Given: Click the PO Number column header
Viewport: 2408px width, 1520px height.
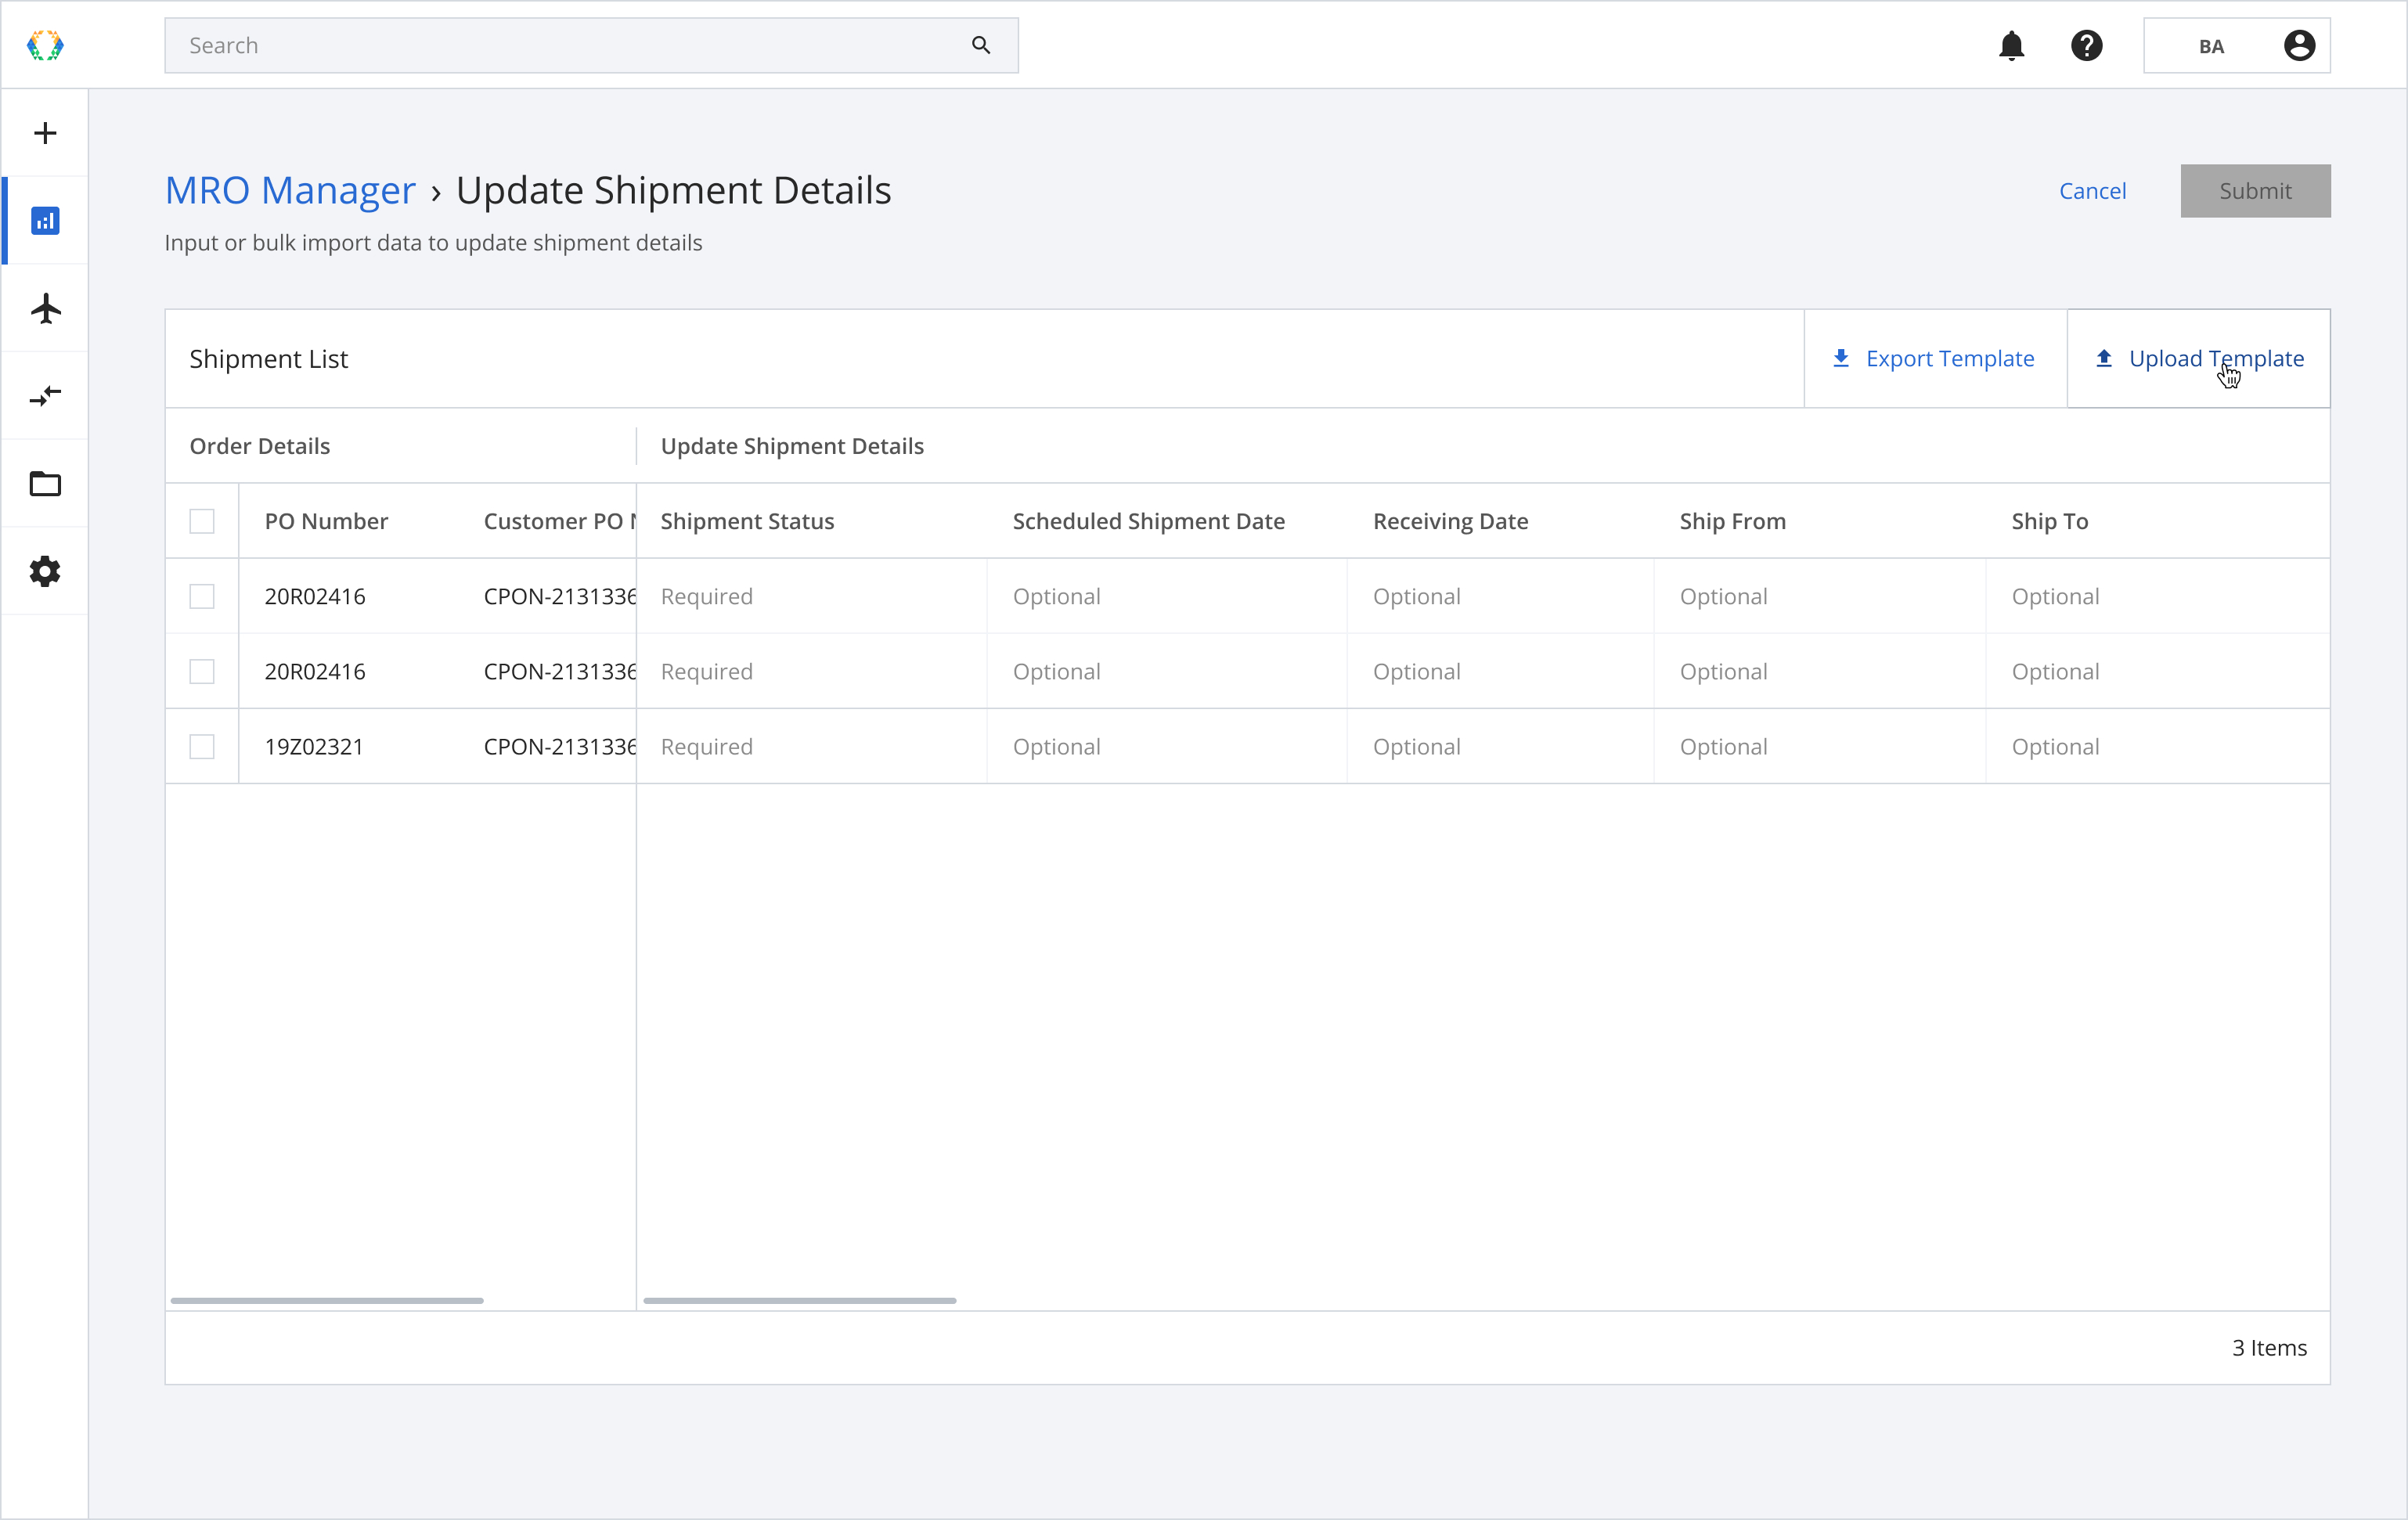Looking at the screenshot, I should [x=326, y=521].
